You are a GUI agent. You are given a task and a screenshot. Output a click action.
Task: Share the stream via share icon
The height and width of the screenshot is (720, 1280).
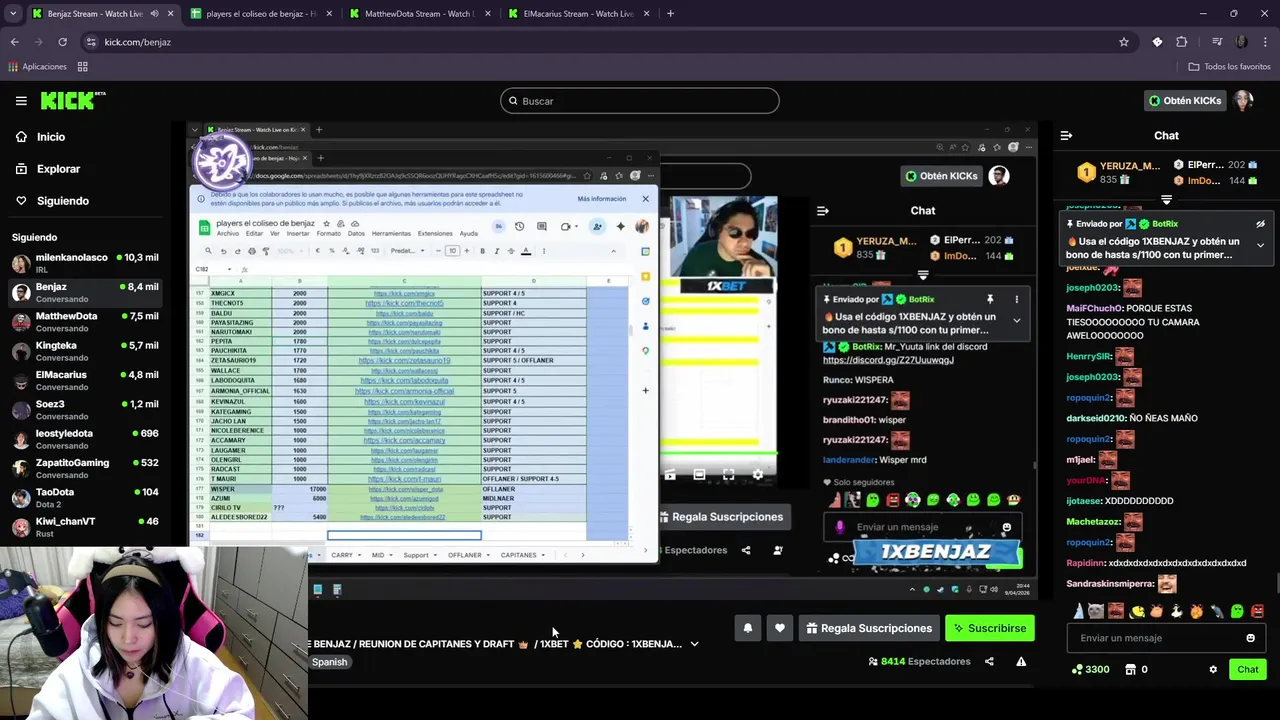[x=989, y=661]
